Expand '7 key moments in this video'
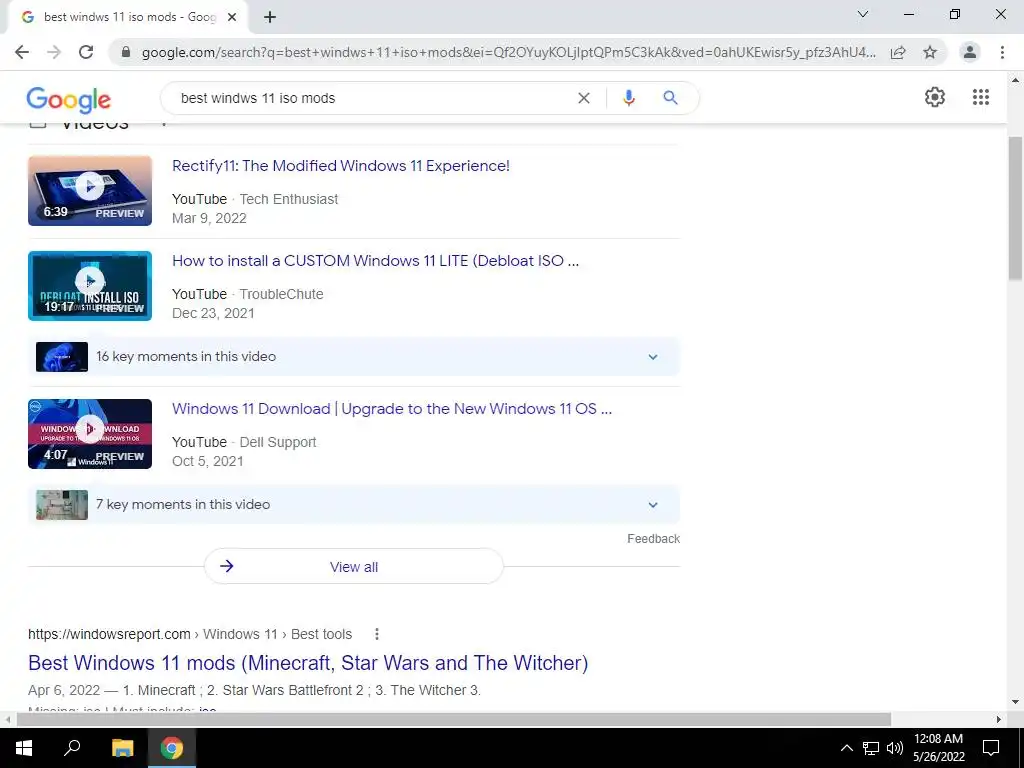Screen dimensions: 1024x768 click(x=353, y=505)
